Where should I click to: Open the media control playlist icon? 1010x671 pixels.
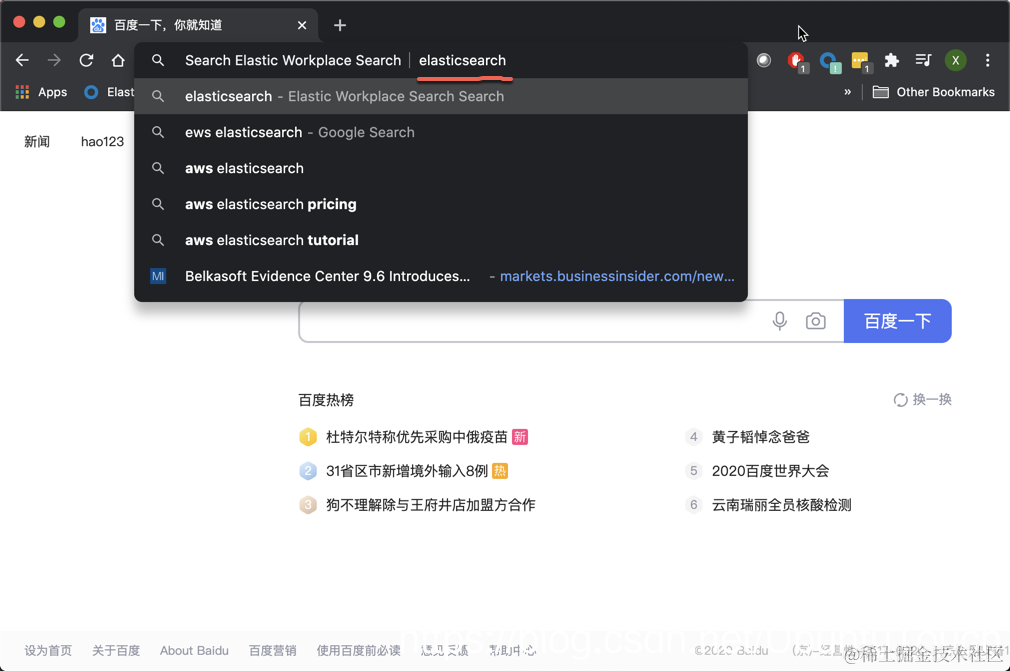click(923, 61)
